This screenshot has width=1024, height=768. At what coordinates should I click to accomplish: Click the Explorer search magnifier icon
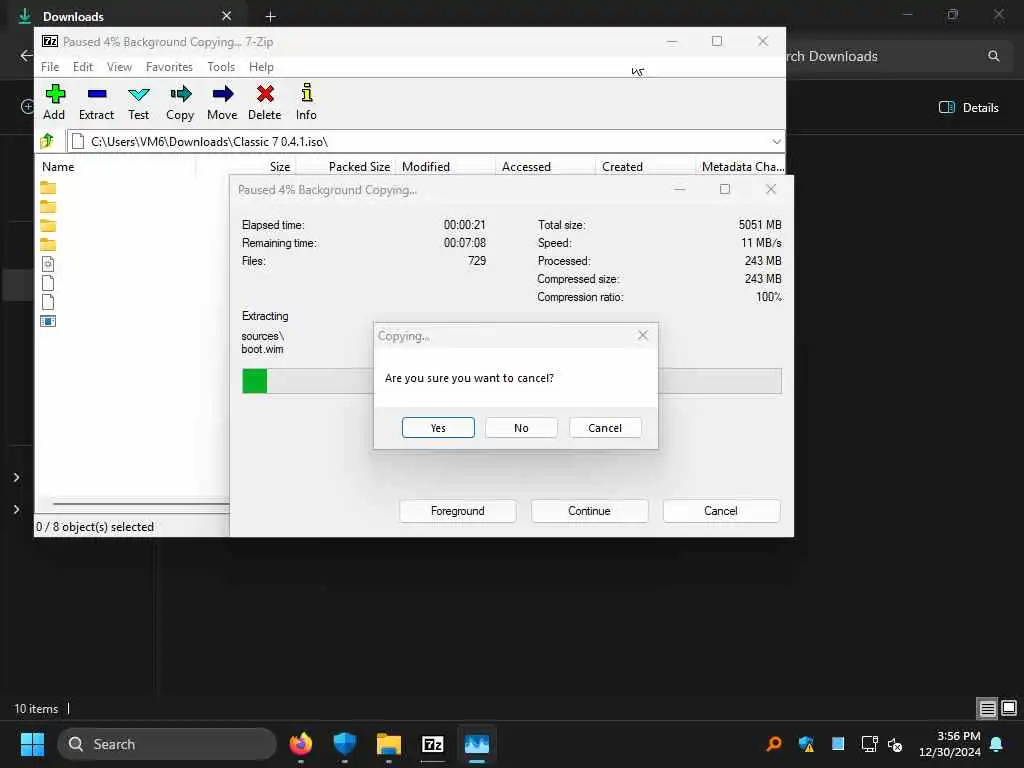pyautogui.click(x=993, y=56)
